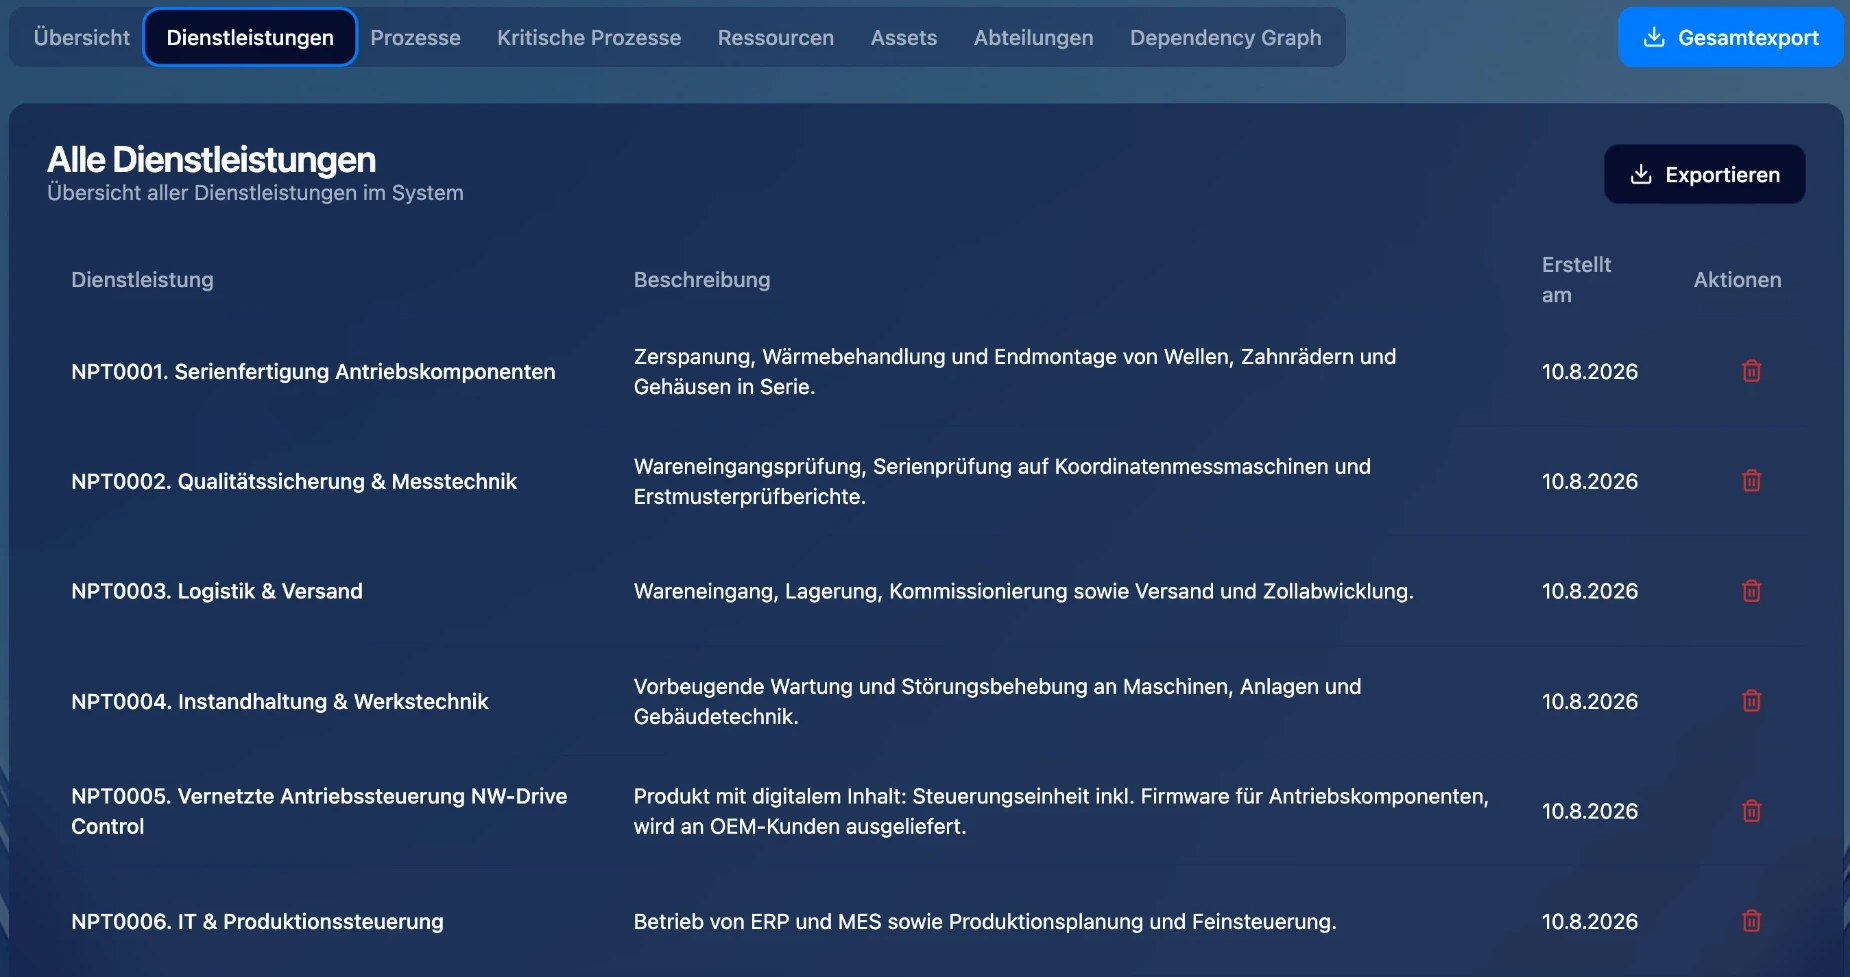Click description Produkt mit digitalem Inhalt

1061,811
